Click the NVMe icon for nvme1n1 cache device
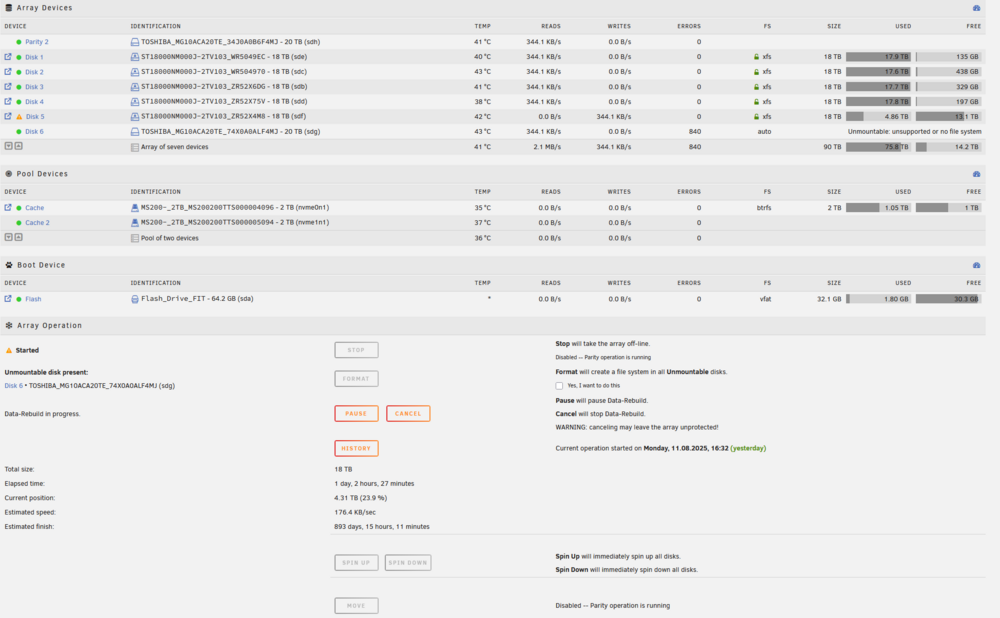 pyautogui.click(x=135, y=223)
